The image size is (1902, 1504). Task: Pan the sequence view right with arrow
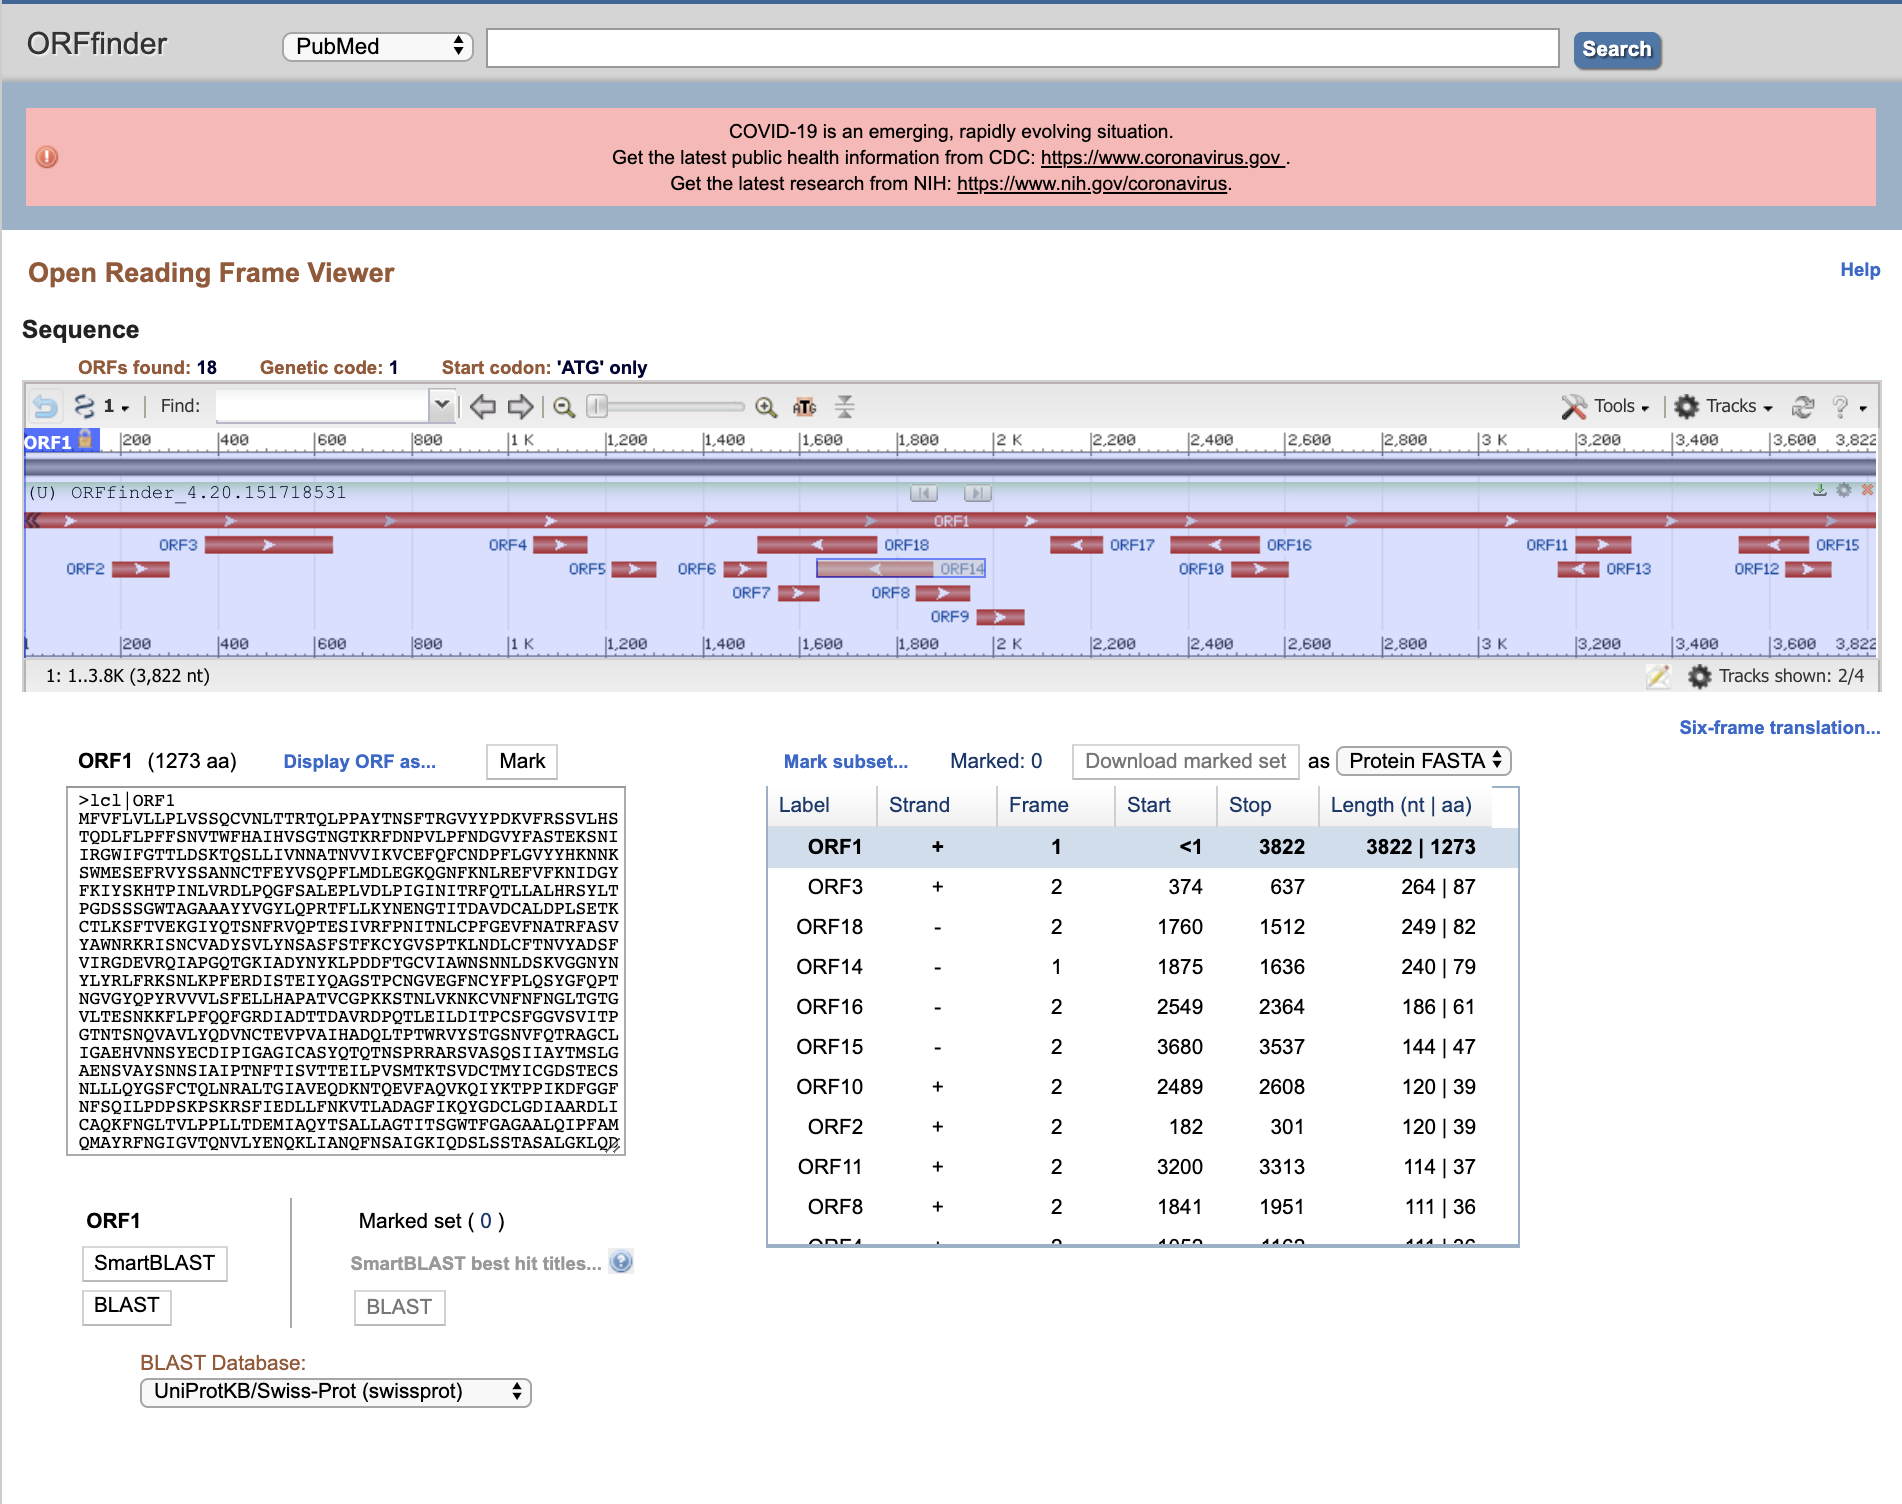520,406
